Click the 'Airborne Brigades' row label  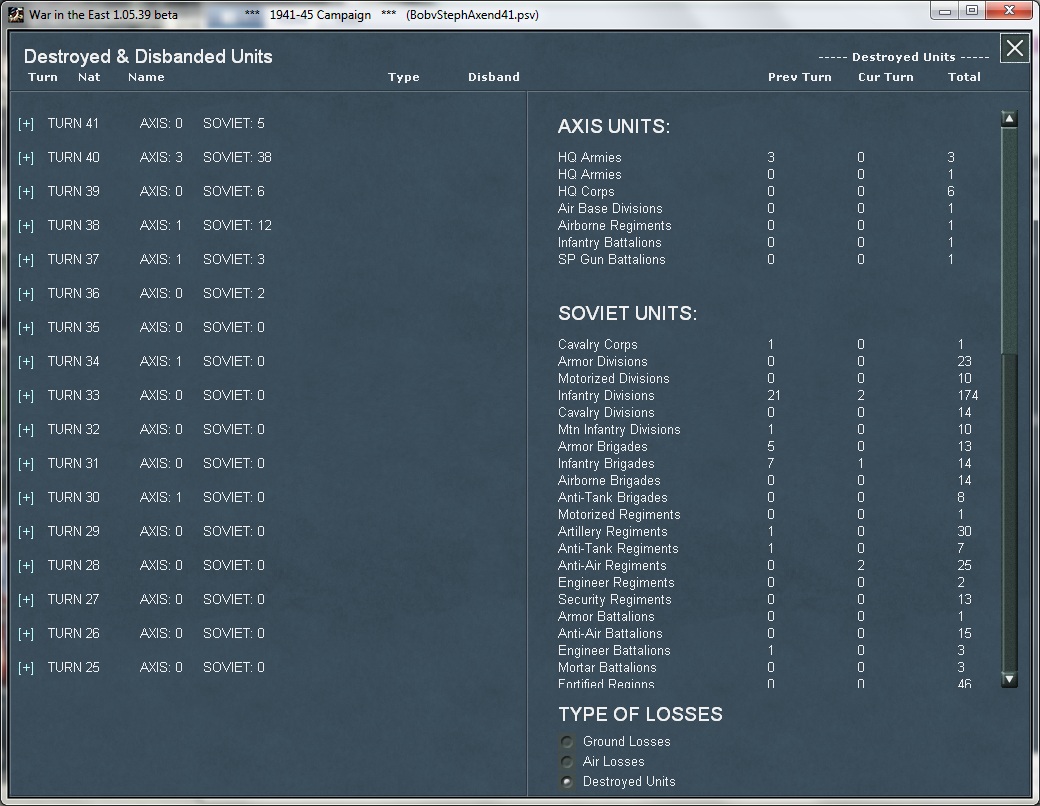(609, 480)
